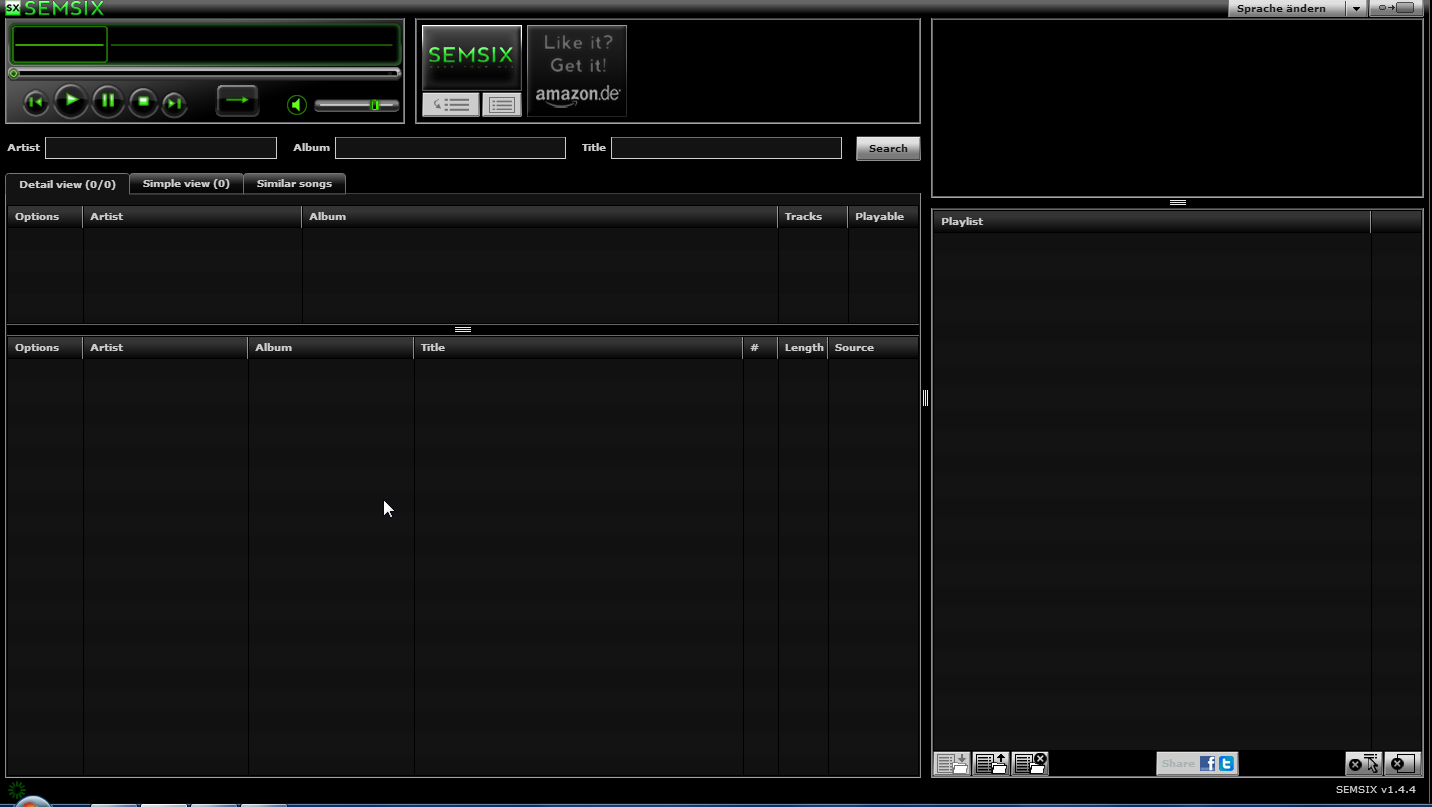The image size is (1432, 807).
Task: Click the Playlist column header
Action: point(1152,221)
